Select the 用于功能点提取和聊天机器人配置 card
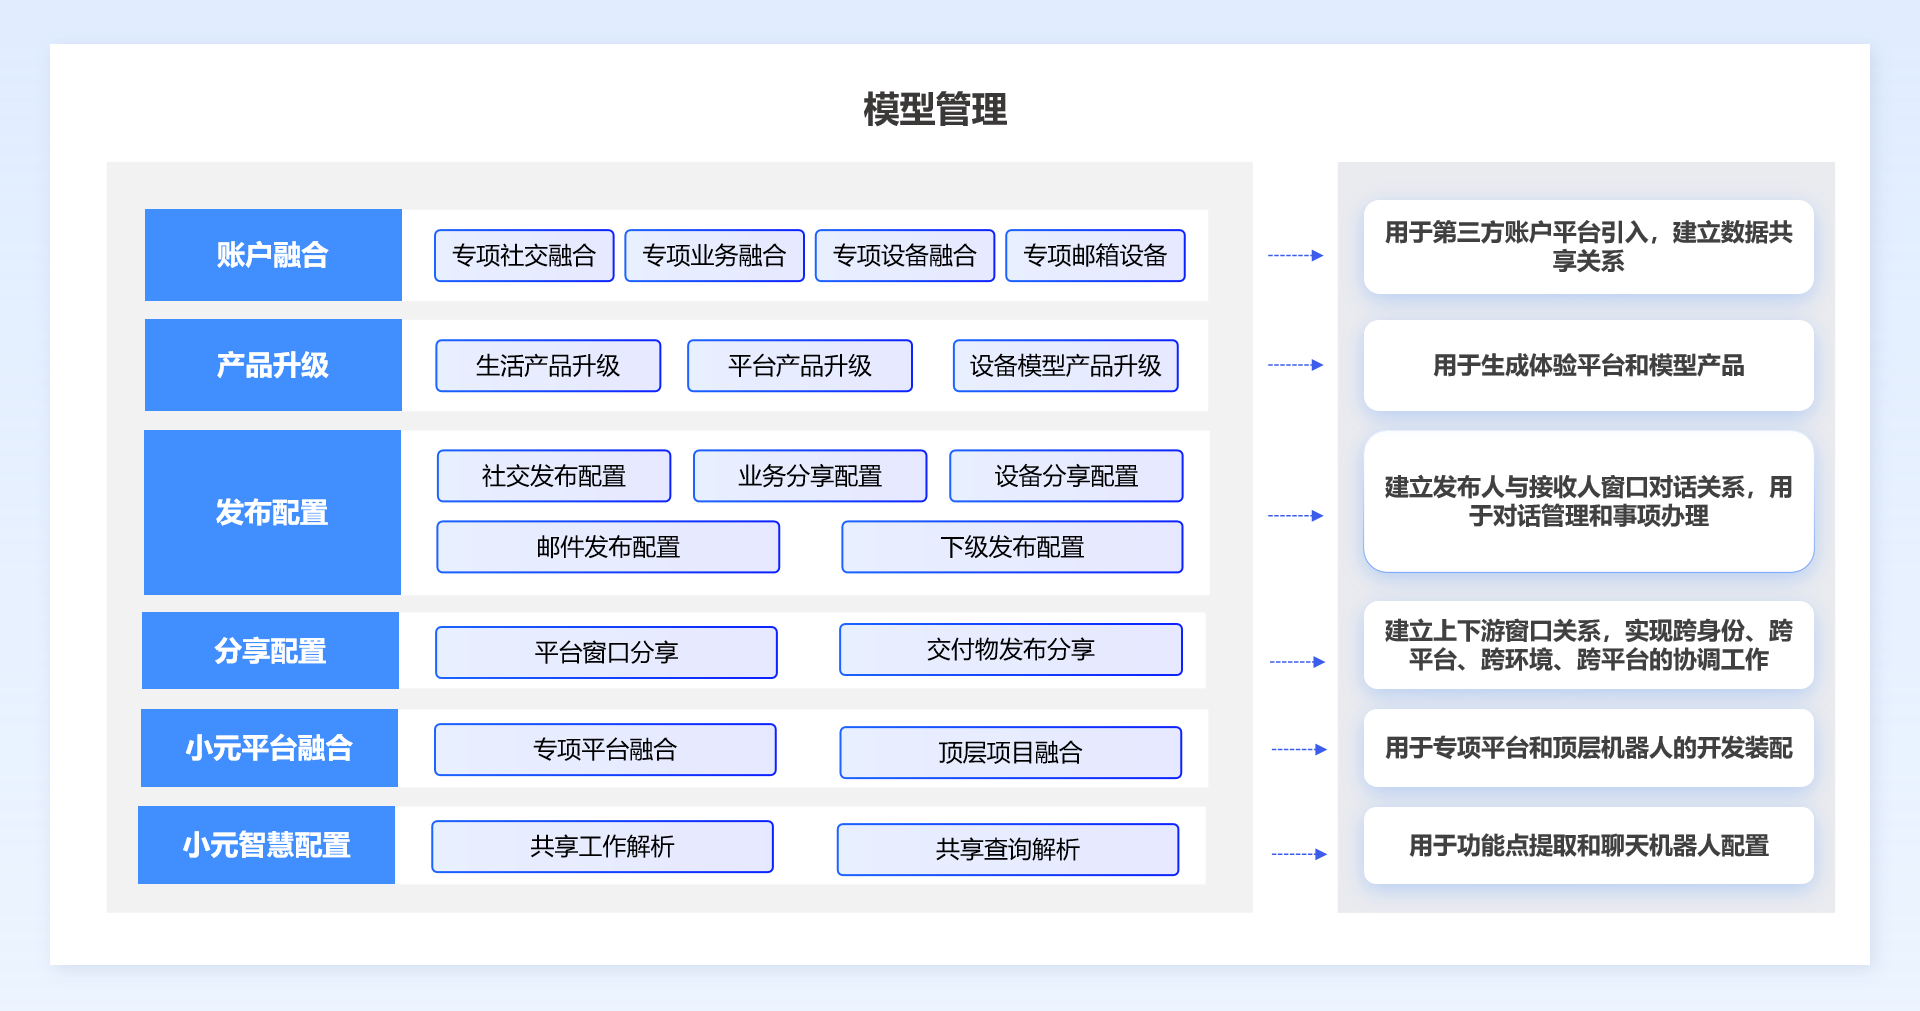This screenshot has height=1011, width=1920. [1588, 846]
